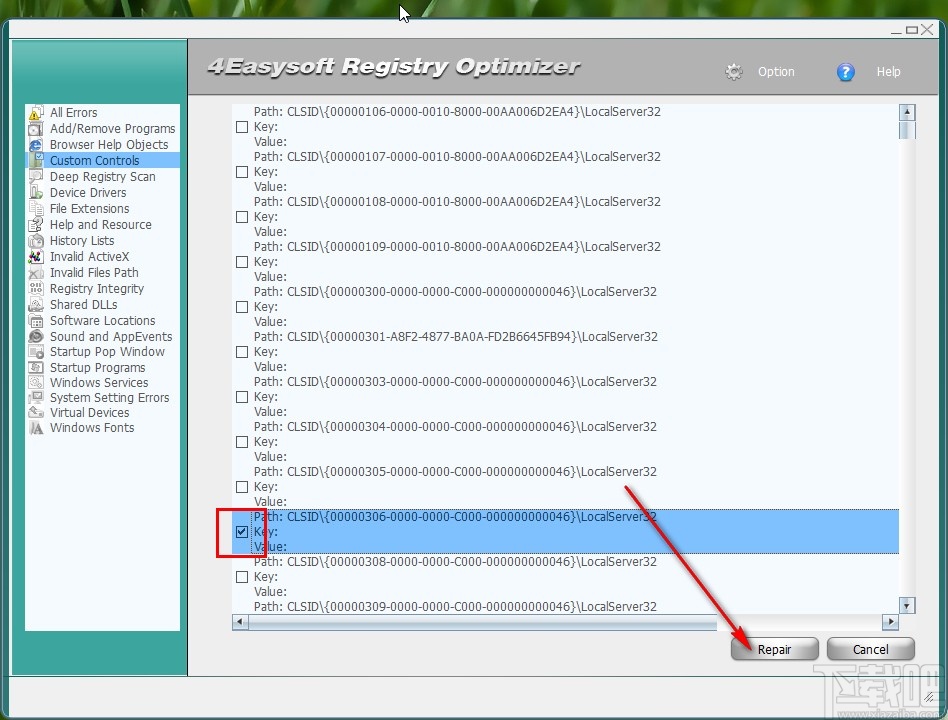Screen dimensions: 948x720
Task: Click the horizontal scrollbar thumb
Action: [x=482, y=622]
